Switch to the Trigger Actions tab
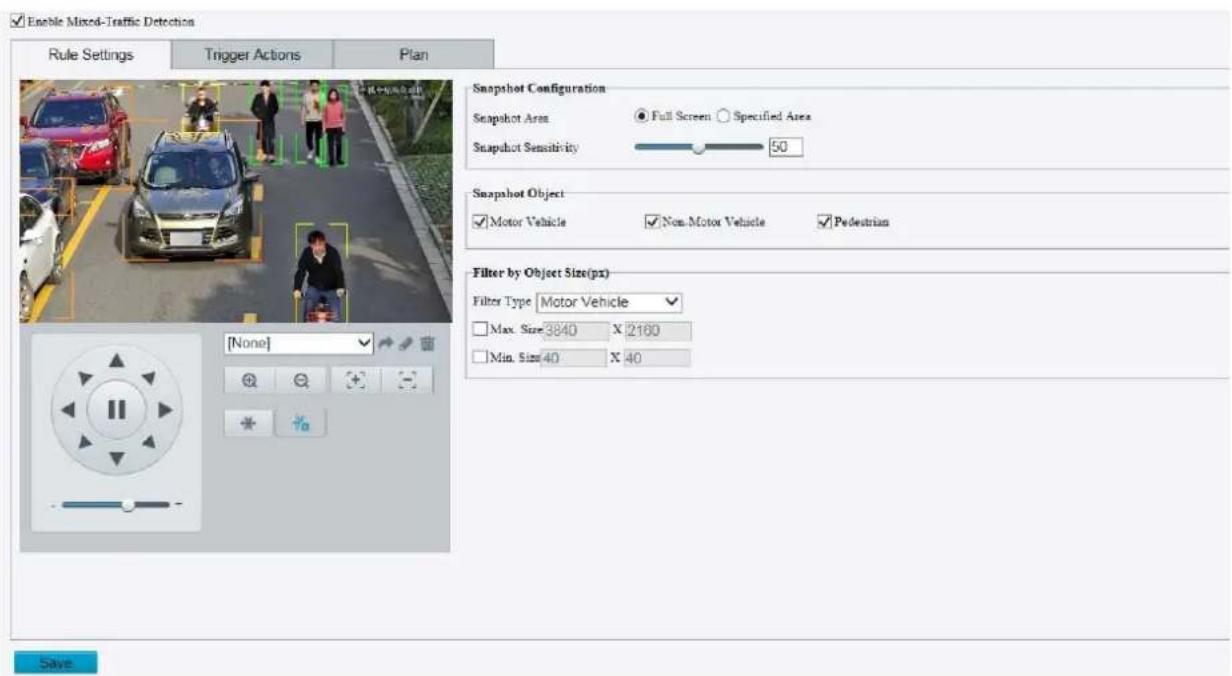Viewport: 1232px width, 676px height. (252, 55)
